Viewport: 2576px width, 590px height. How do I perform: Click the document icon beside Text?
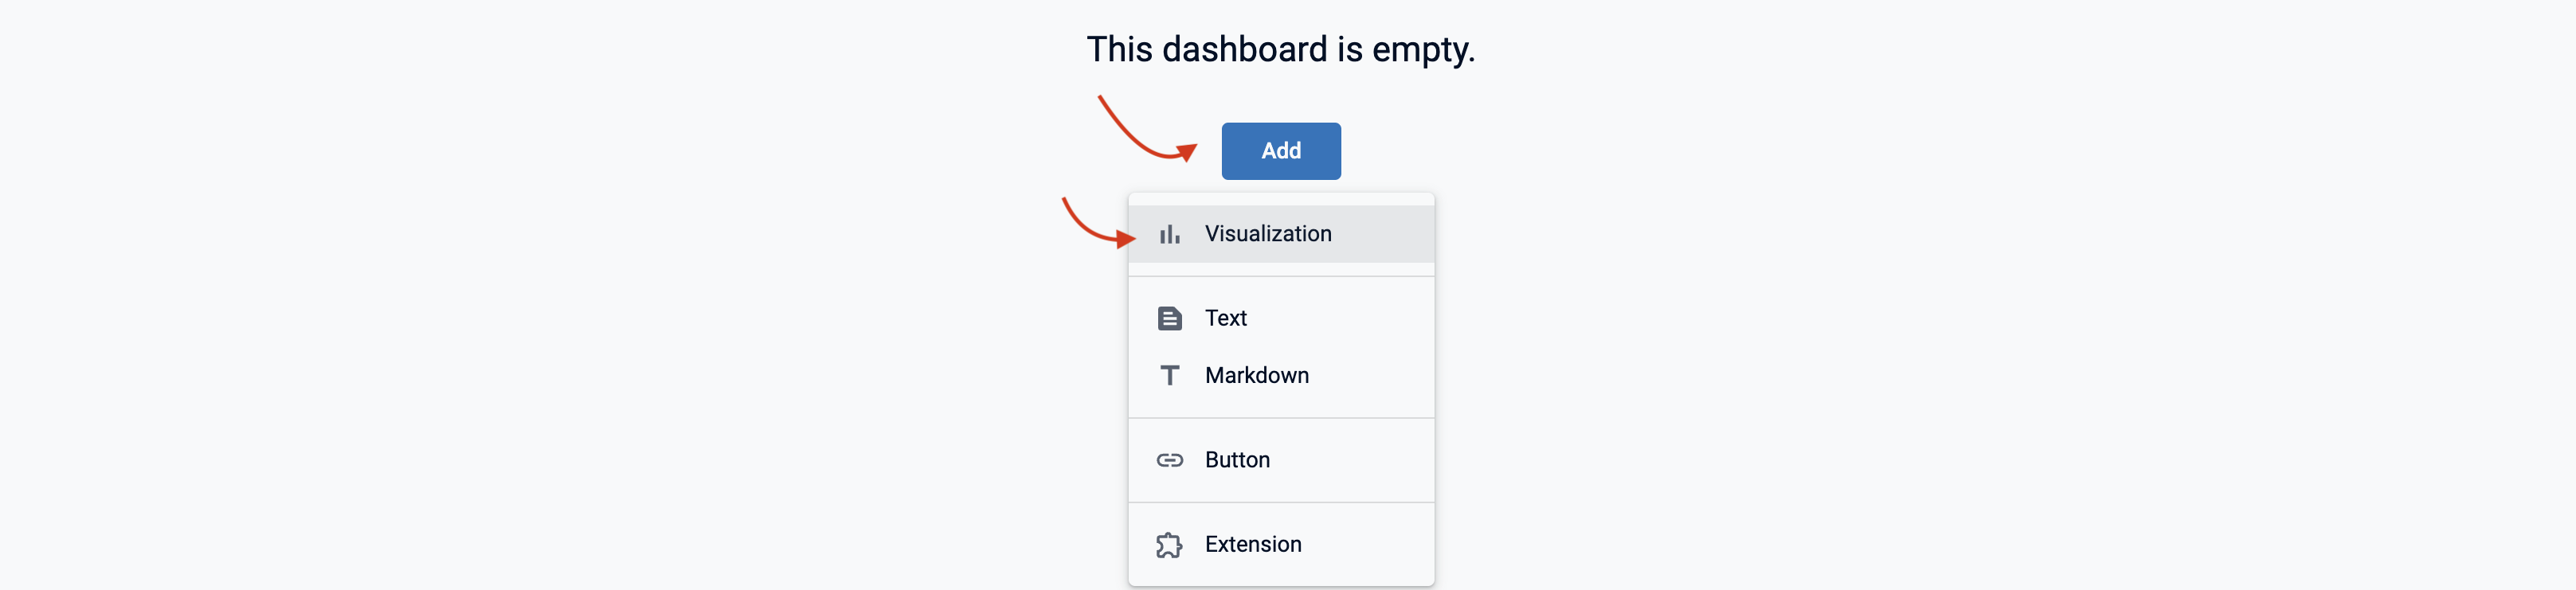pos(1169,318)
